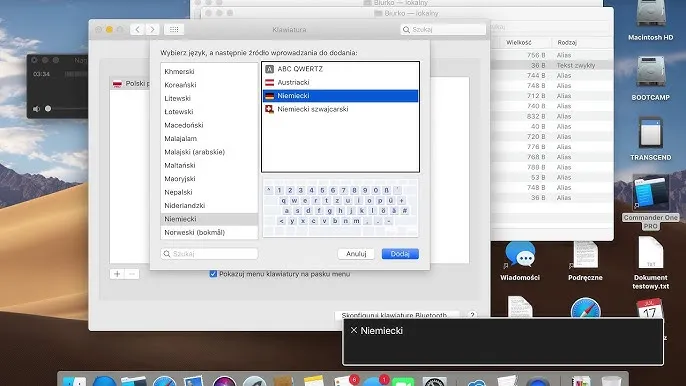Open the Macintosh HD drive icon
686x386 pixels.
pyautogui.click(x=651, y=14)
